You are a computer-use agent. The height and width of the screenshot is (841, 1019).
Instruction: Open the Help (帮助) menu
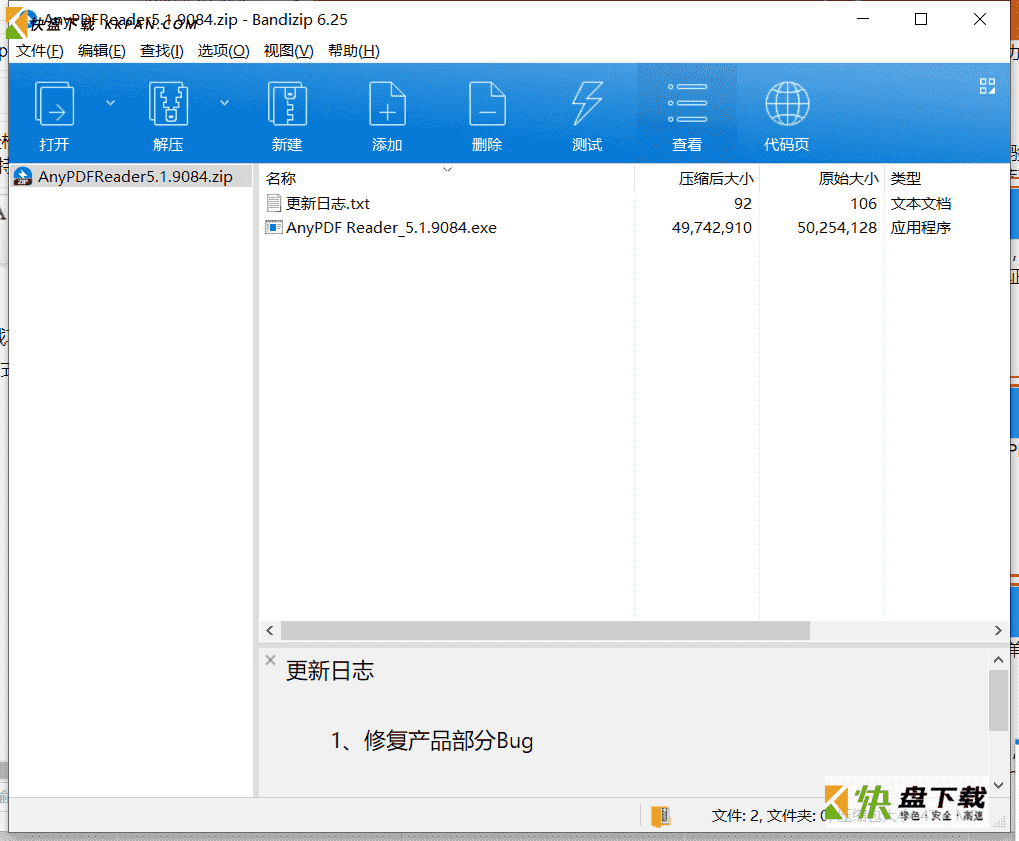(x=354, y=51)
